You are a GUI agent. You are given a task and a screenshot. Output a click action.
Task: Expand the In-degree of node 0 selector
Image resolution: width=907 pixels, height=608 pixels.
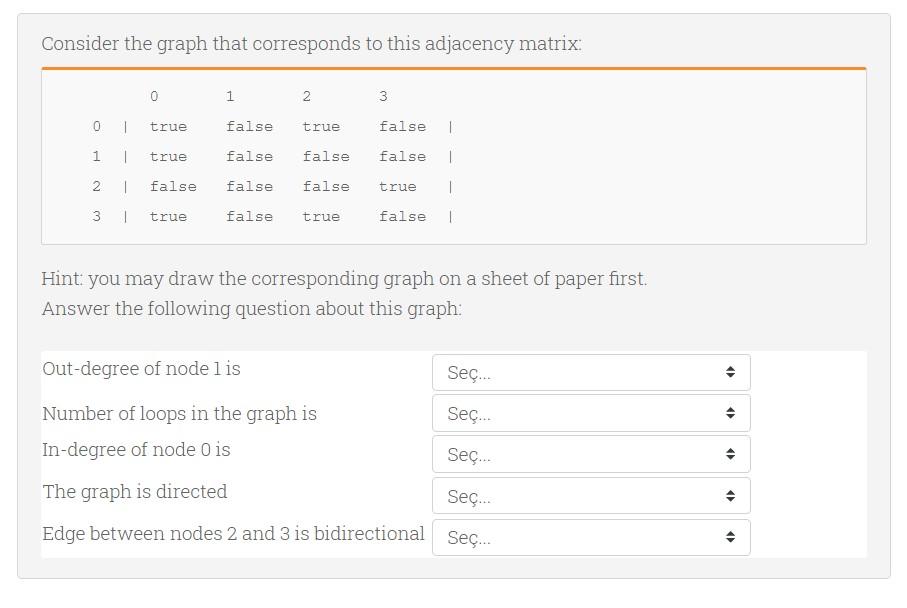590,454
